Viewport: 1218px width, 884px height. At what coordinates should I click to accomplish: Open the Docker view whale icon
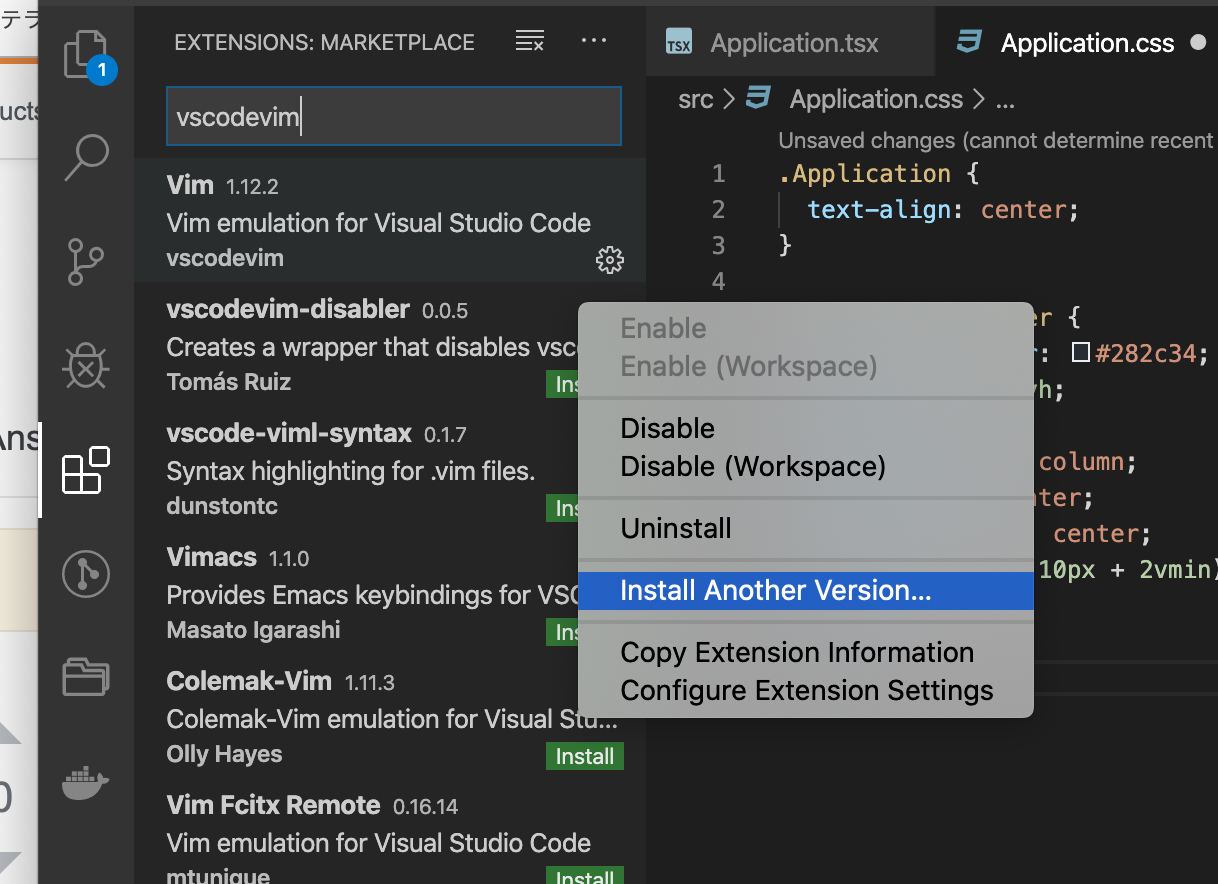(x=86, y=783)
